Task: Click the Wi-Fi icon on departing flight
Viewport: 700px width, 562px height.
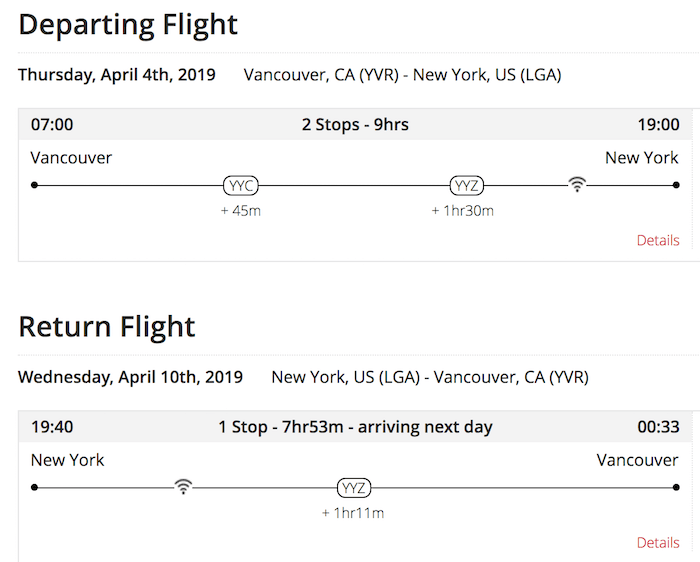Action: (x=577, y=184)
